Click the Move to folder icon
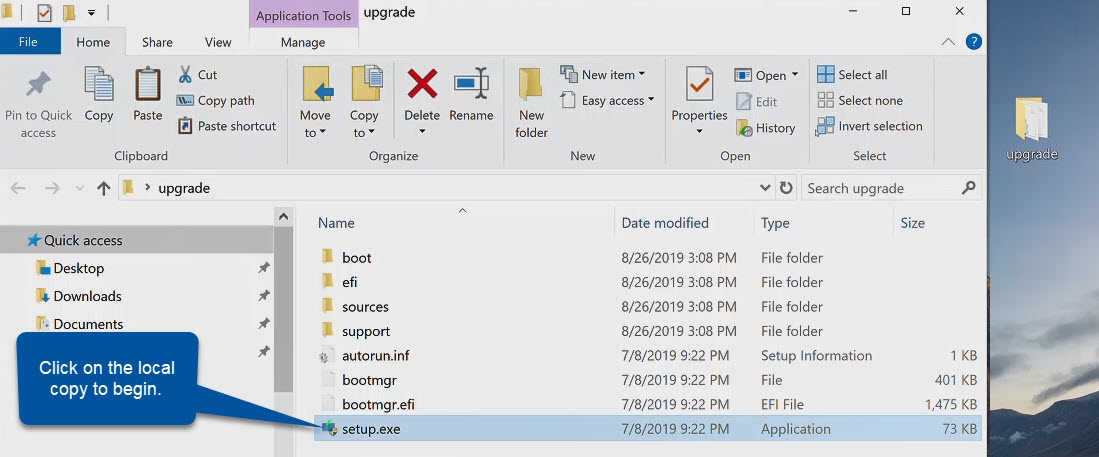Viewport: 1099px width, 457px height. pos(317,84)
